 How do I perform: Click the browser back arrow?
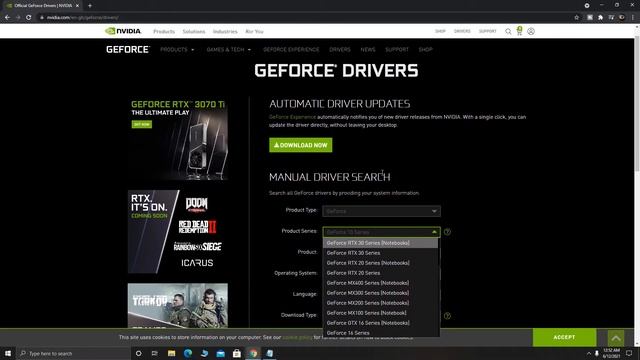(7, 18)
